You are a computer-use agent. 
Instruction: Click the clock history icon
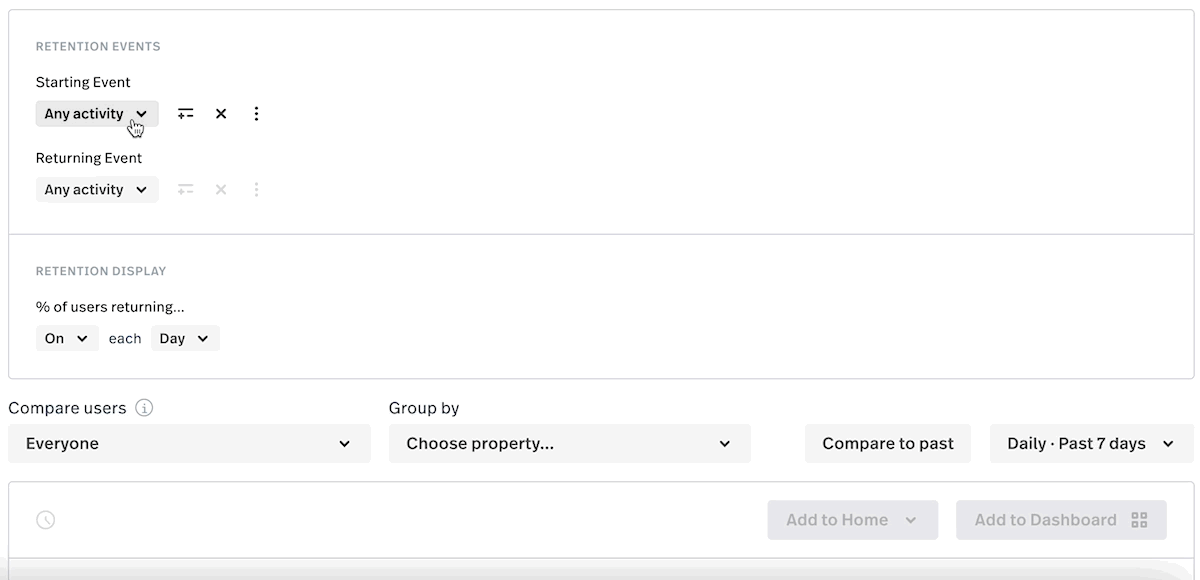pos(46,520)
